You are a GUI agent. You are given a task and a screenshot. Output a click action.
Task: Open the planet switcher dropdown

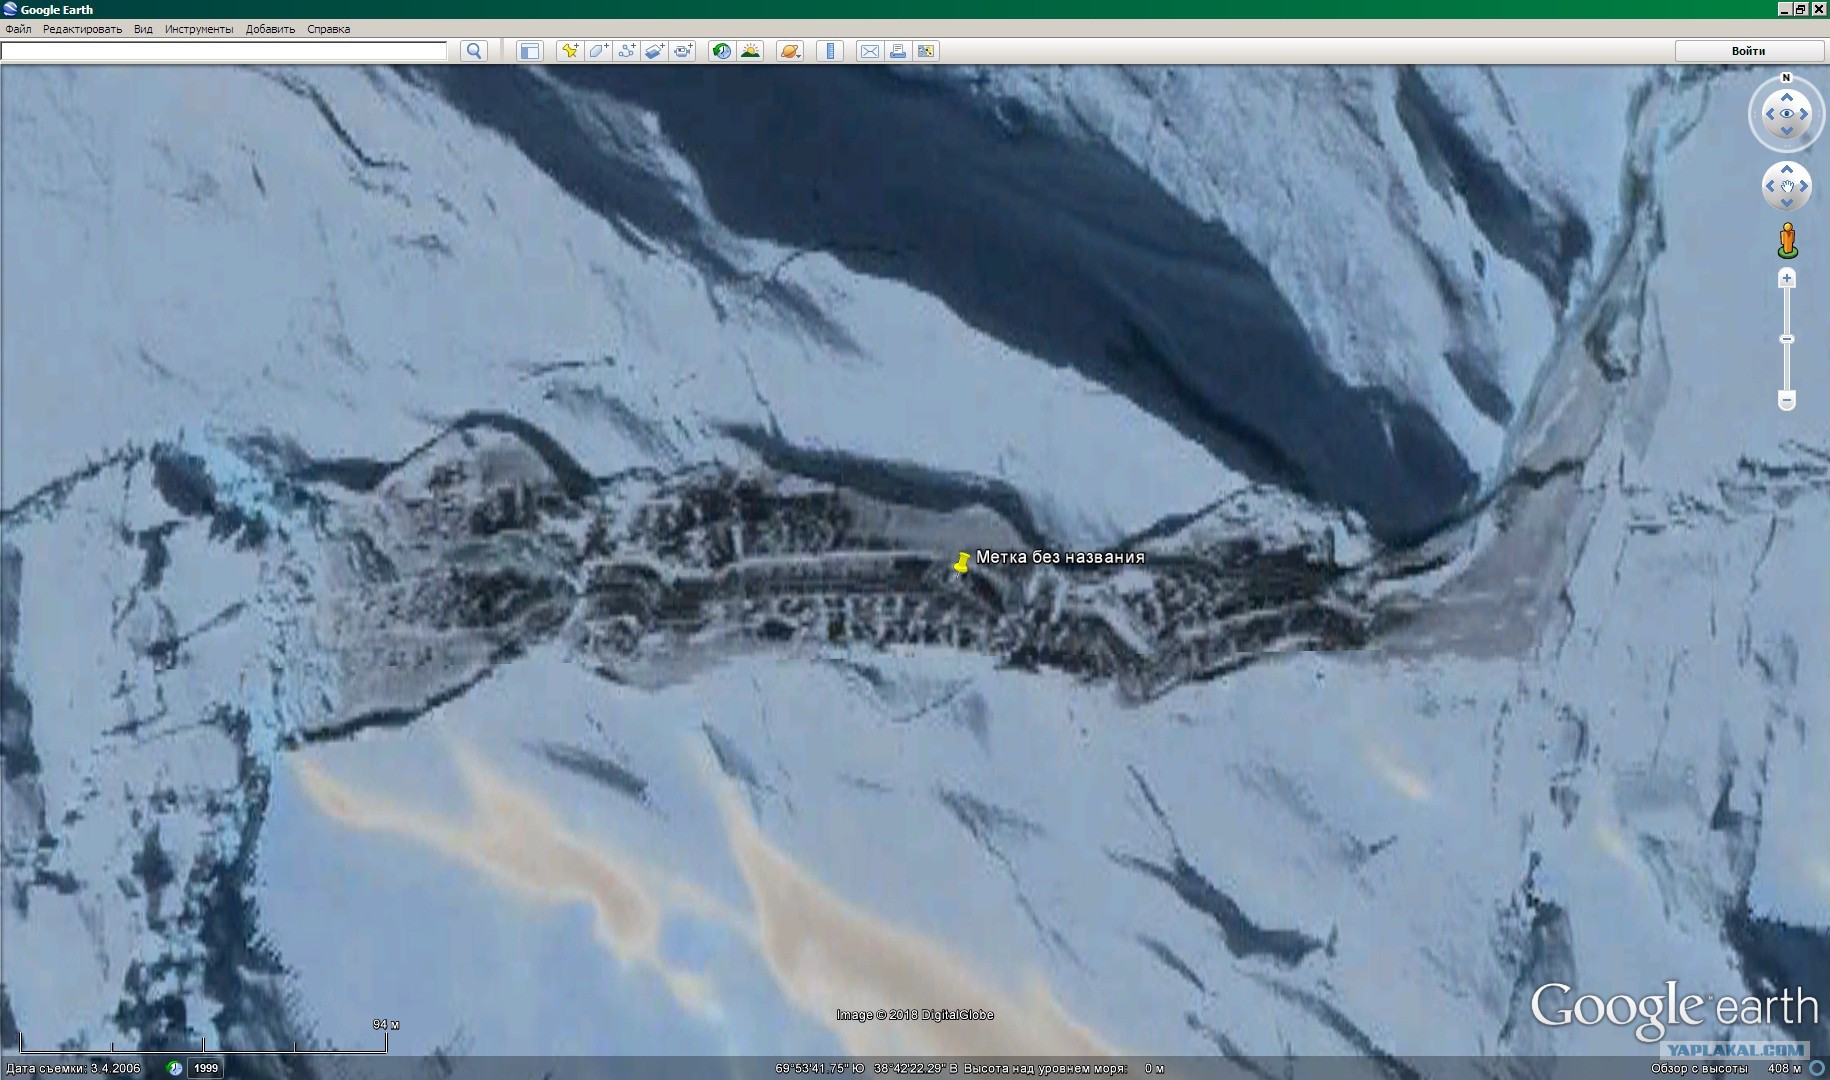[x=790, y=51]
